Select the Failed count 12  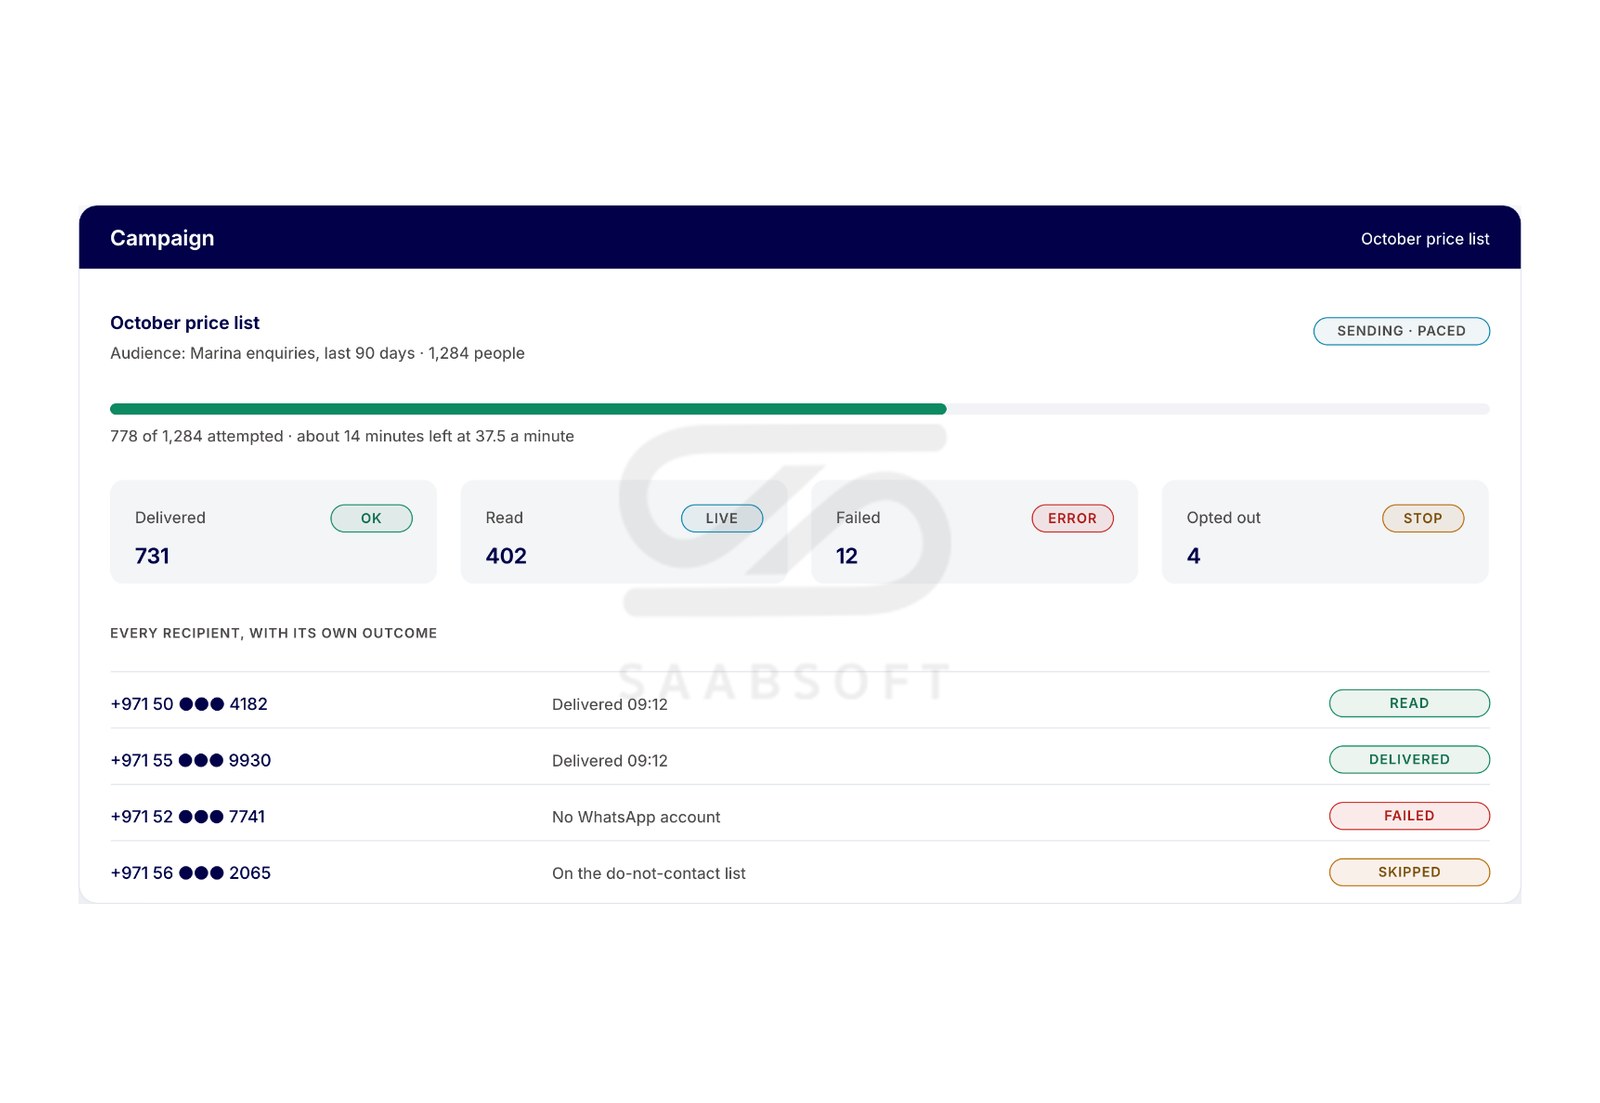pyautogui.click(x=847, y=556)
